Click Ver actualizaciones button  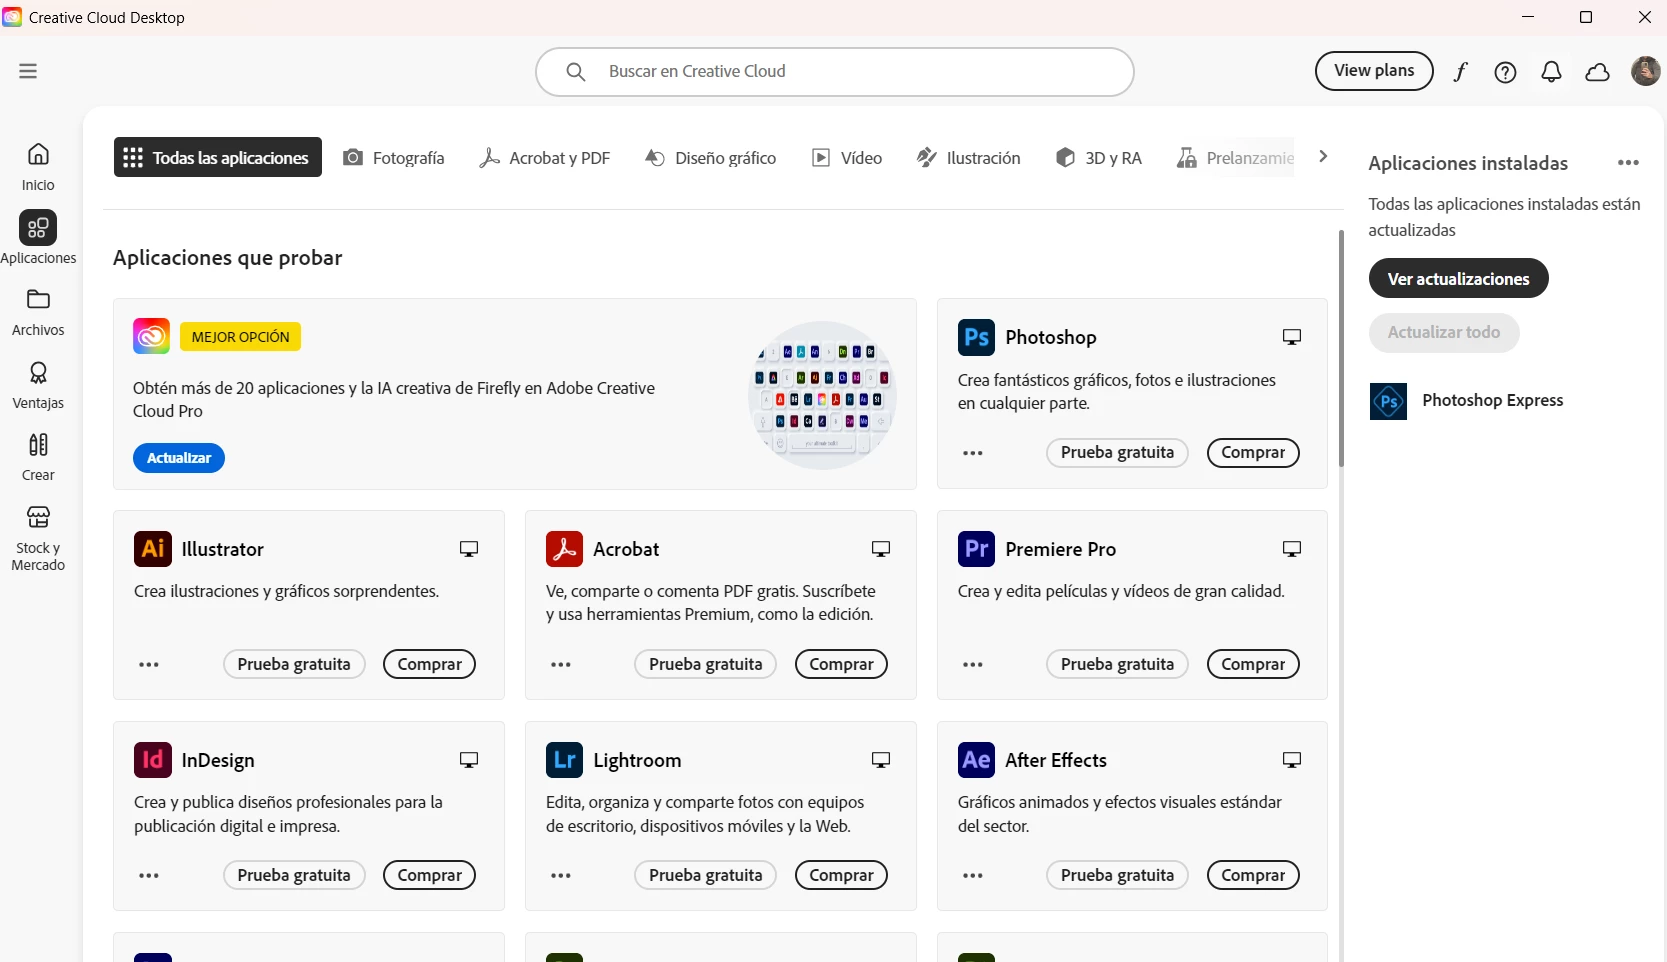(1458, 279)
